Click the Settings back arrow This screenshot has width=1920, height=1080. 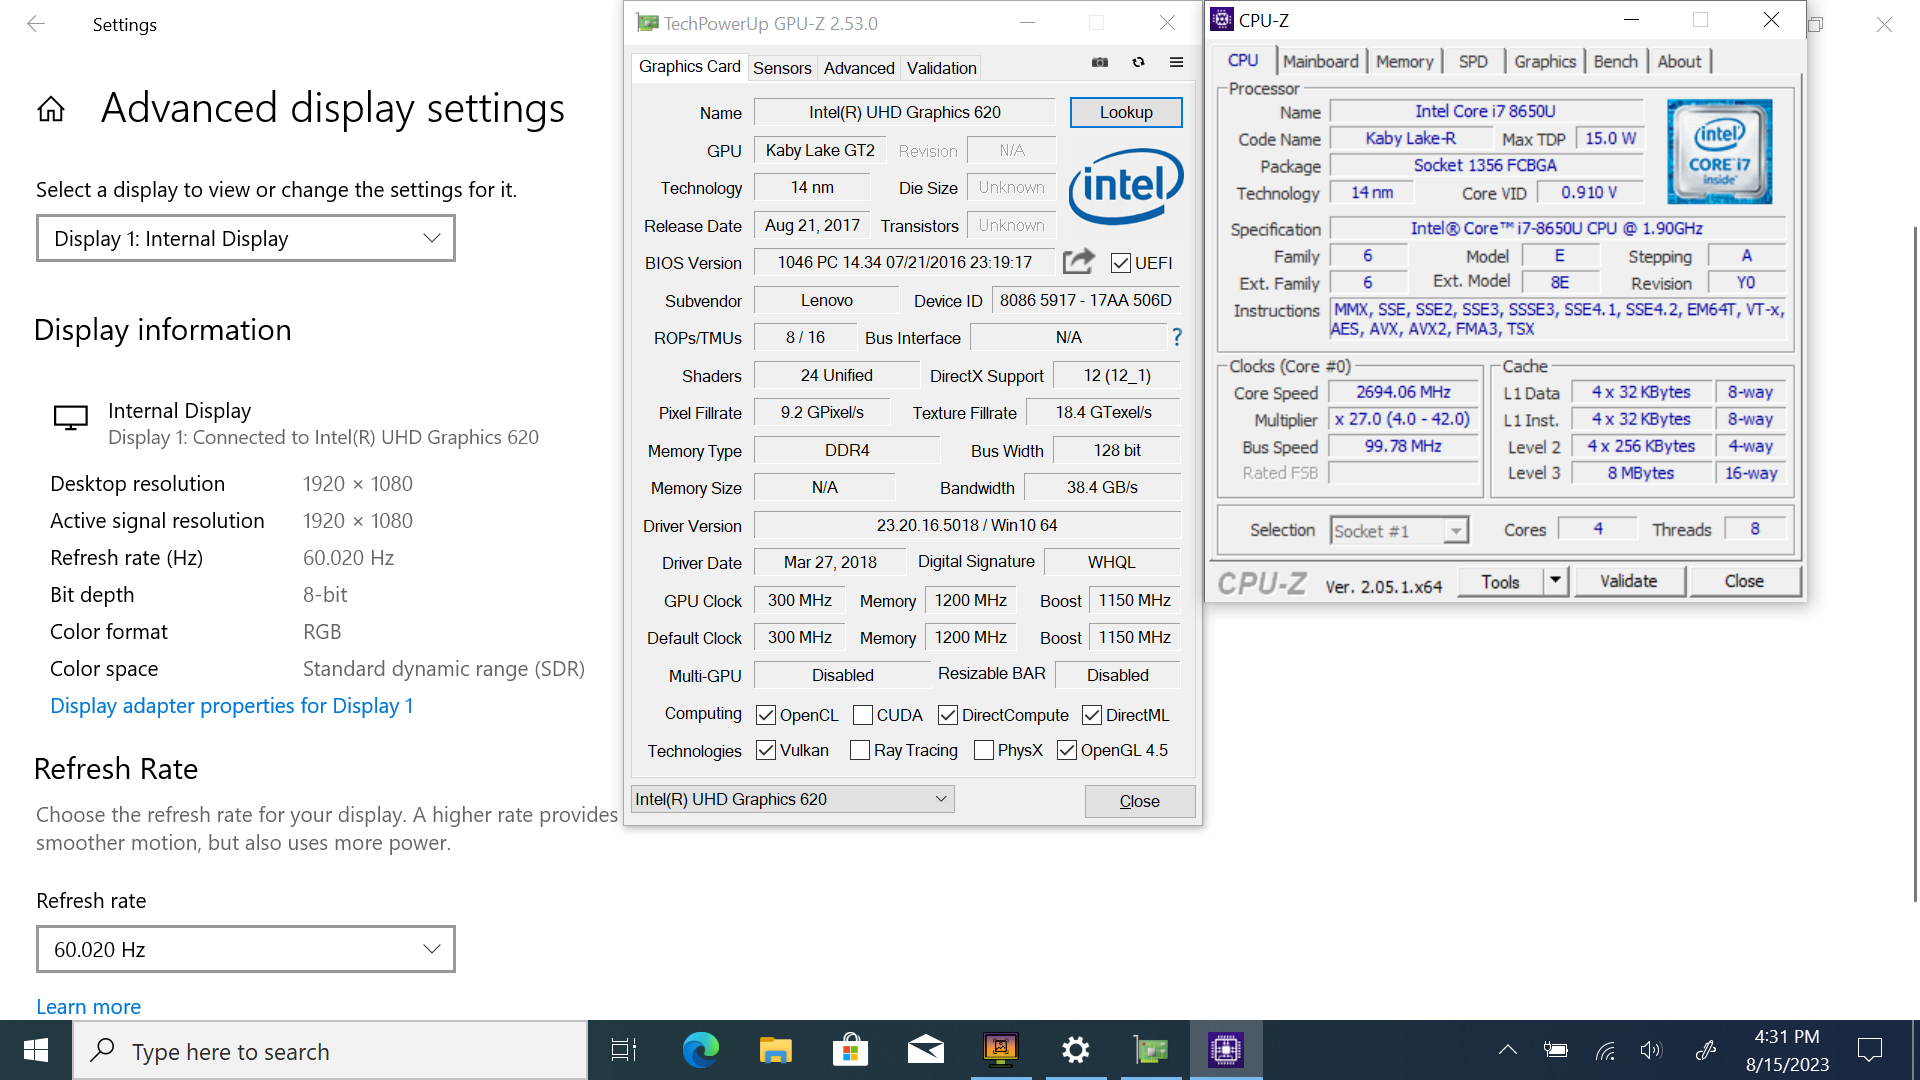[36, 24]
